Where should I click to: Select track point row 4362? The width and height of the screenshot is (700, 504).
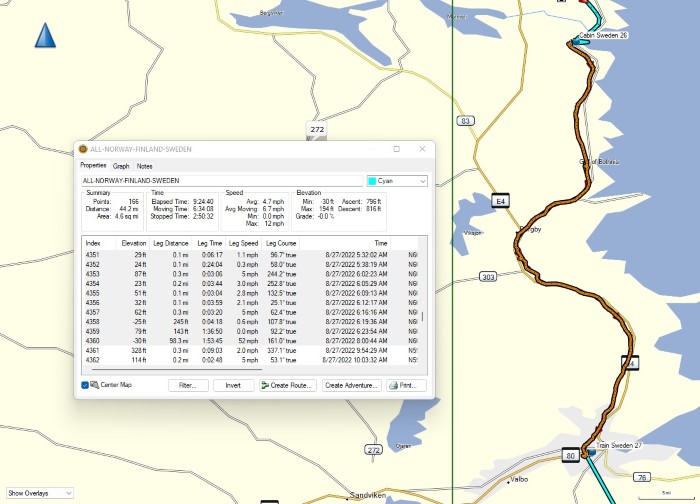coord(251,360)
